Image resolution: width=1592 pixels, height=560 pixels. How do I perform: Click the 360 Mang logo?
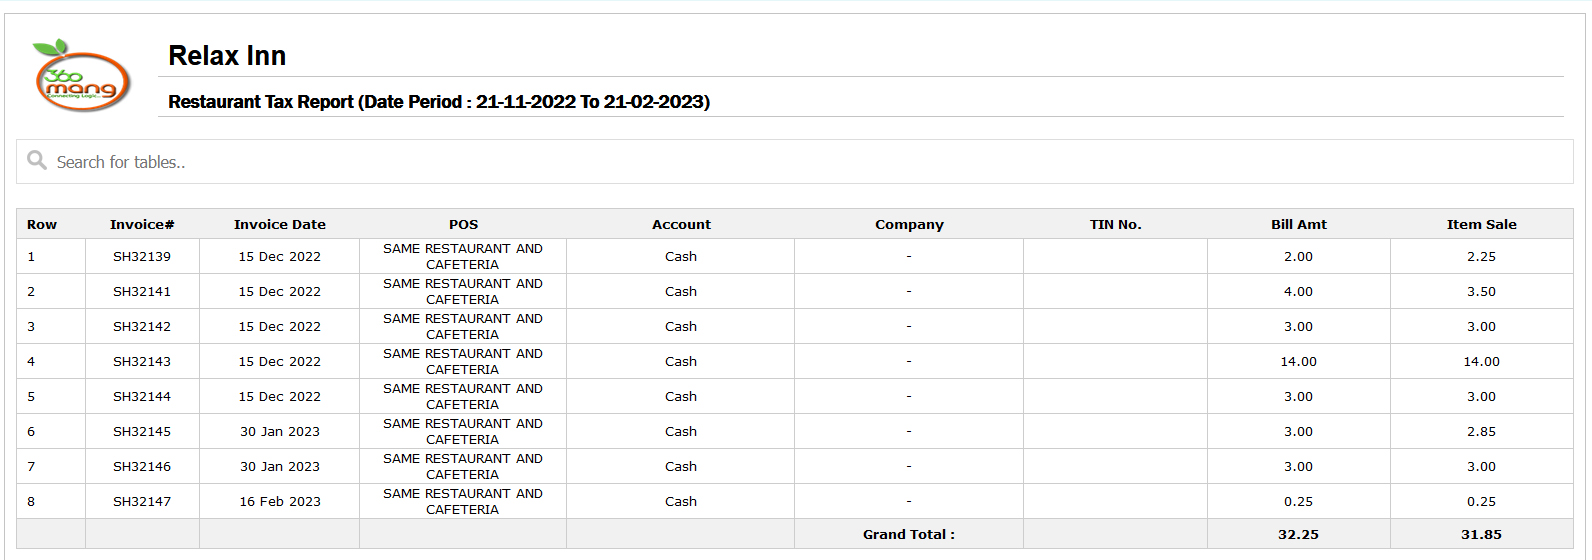coord(82,76)
